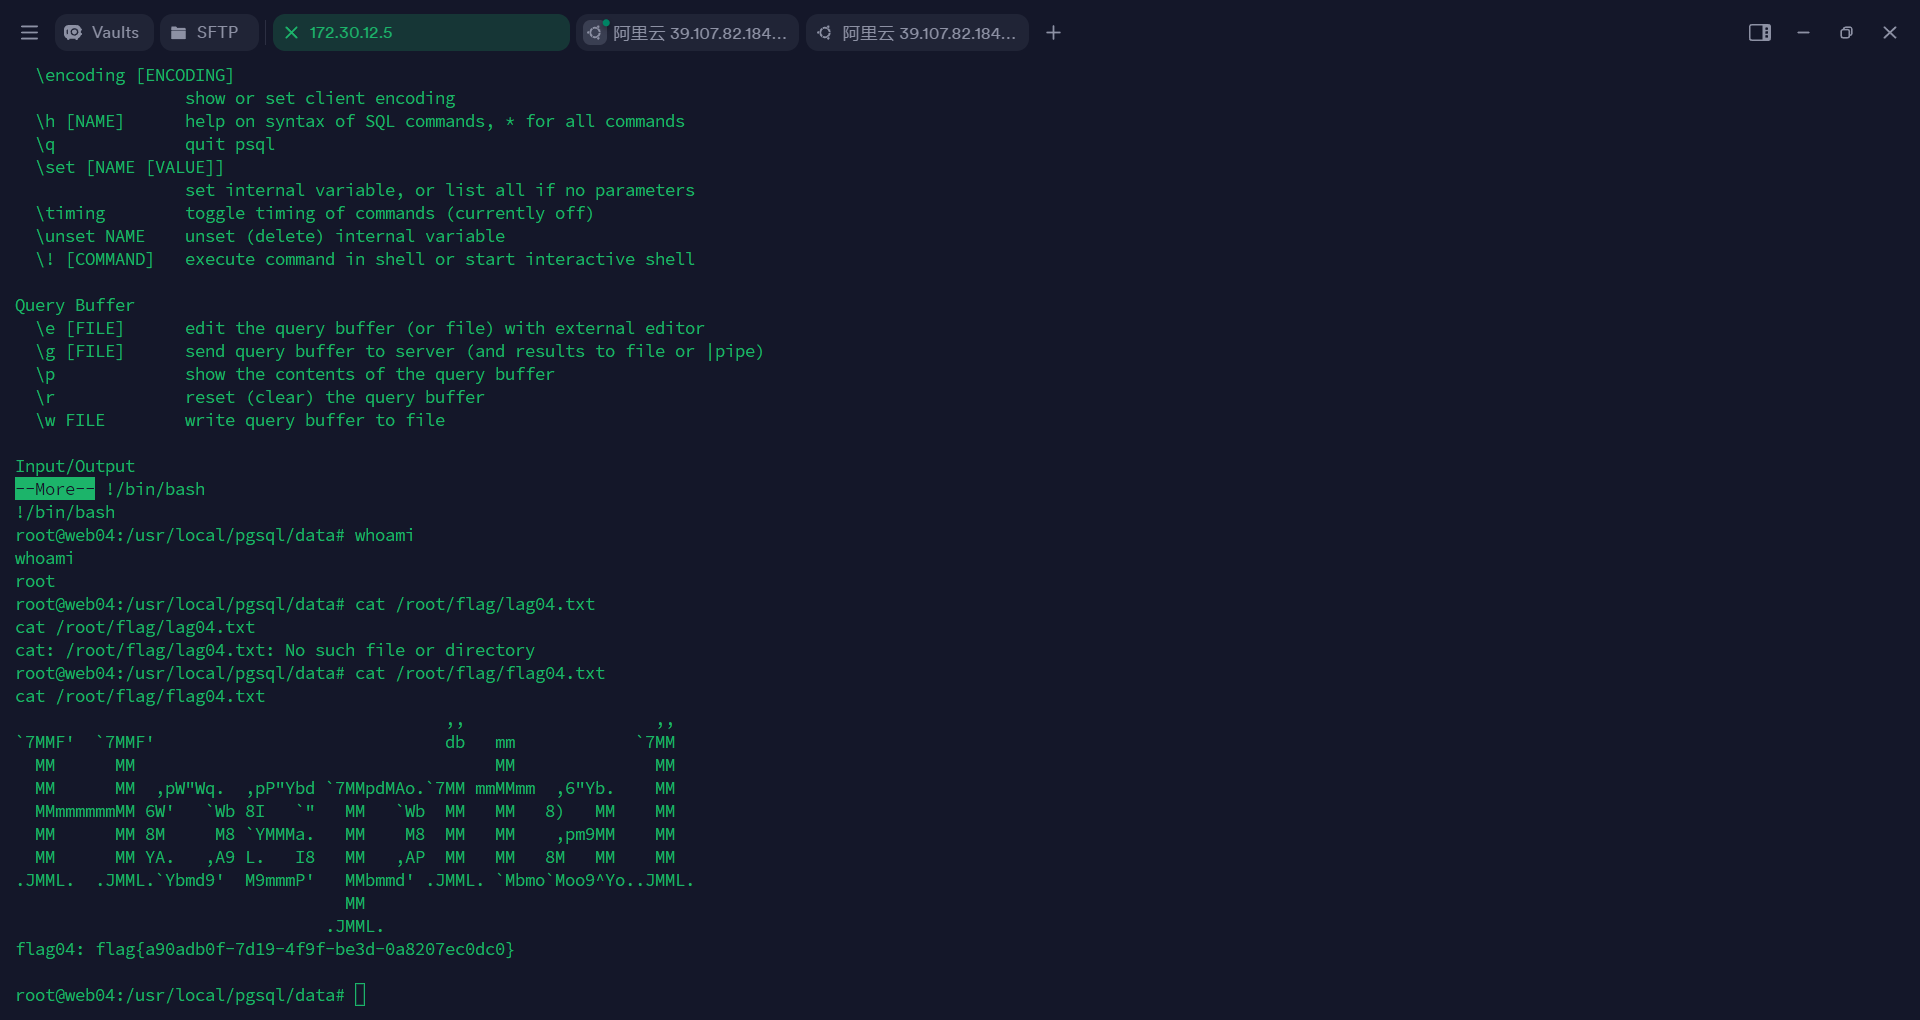The width and height of the screenshot is (1920, 1020).
Task: Open the hamburger main menu
Action: pyautogui.click(x=29, y=33)
